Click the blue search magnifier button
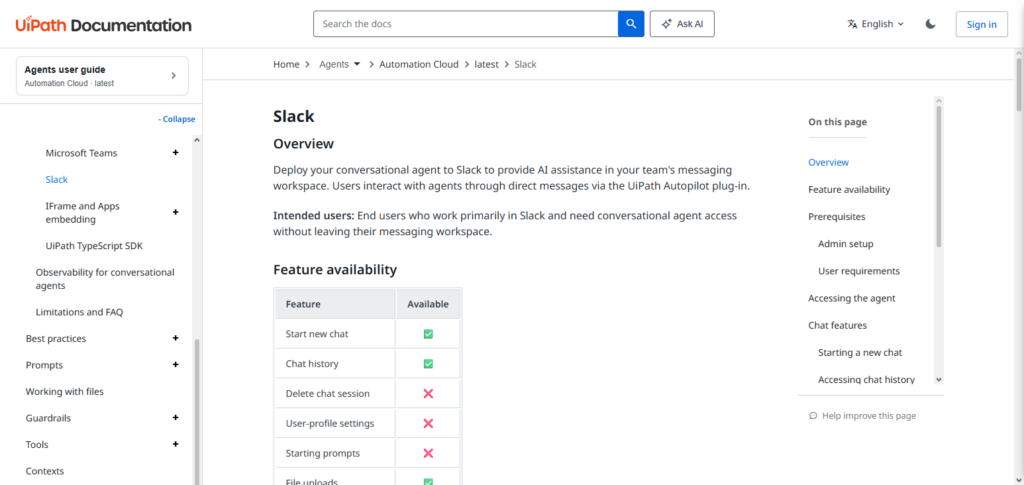Viewport: 1024px width, 485px height. coord(631,24)
